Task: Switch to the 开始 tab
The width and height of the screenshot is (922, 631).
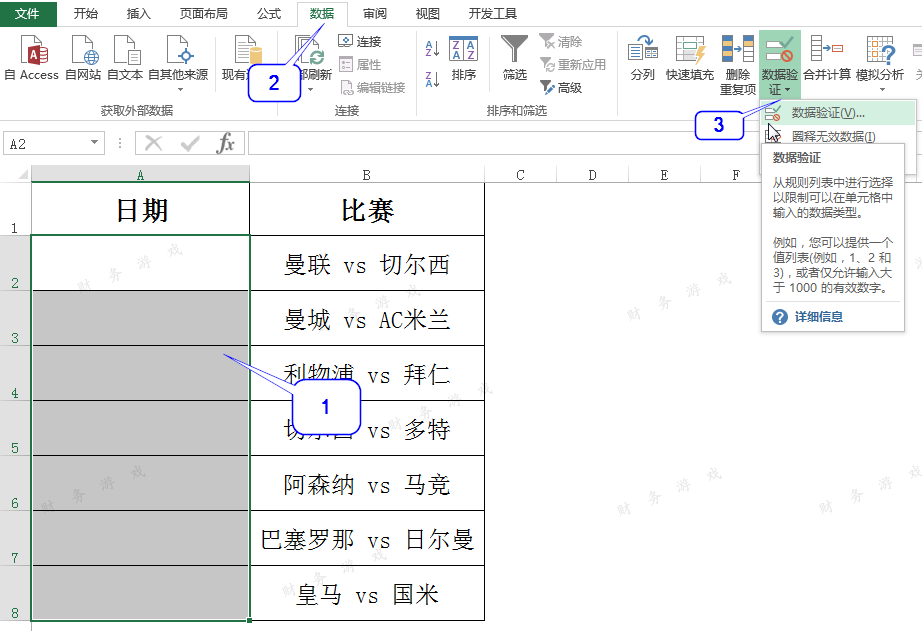Action: point(85,14)
